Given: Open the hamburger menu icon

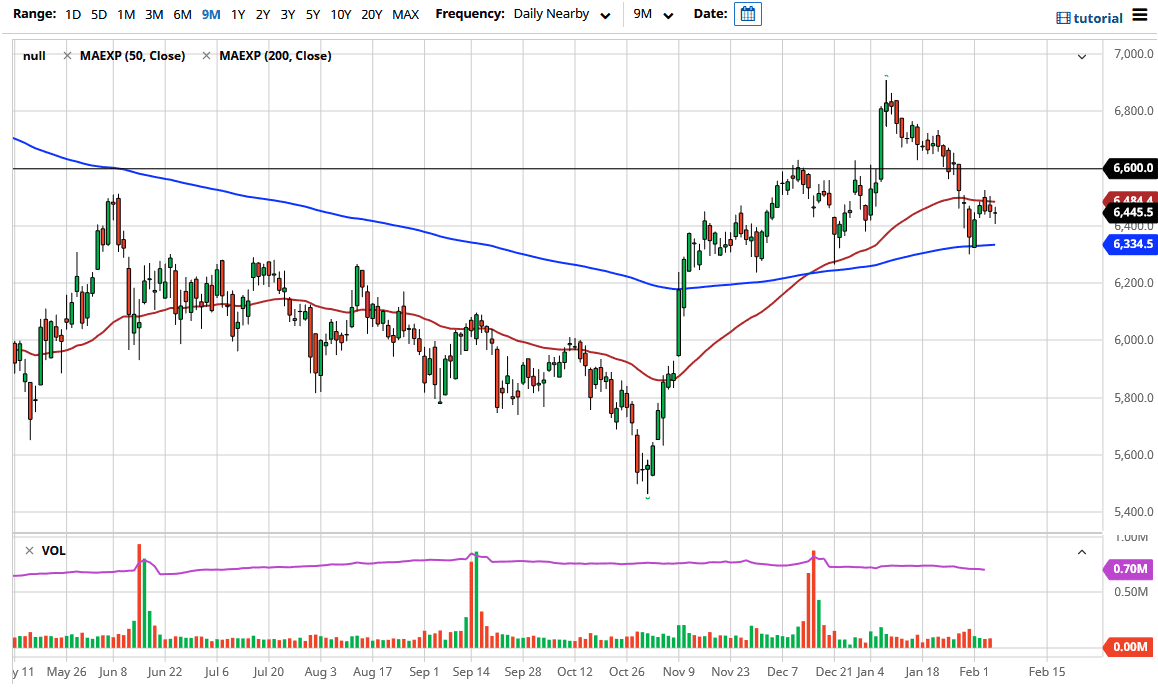Looking at the screenshot, I should pos(1140,15).
